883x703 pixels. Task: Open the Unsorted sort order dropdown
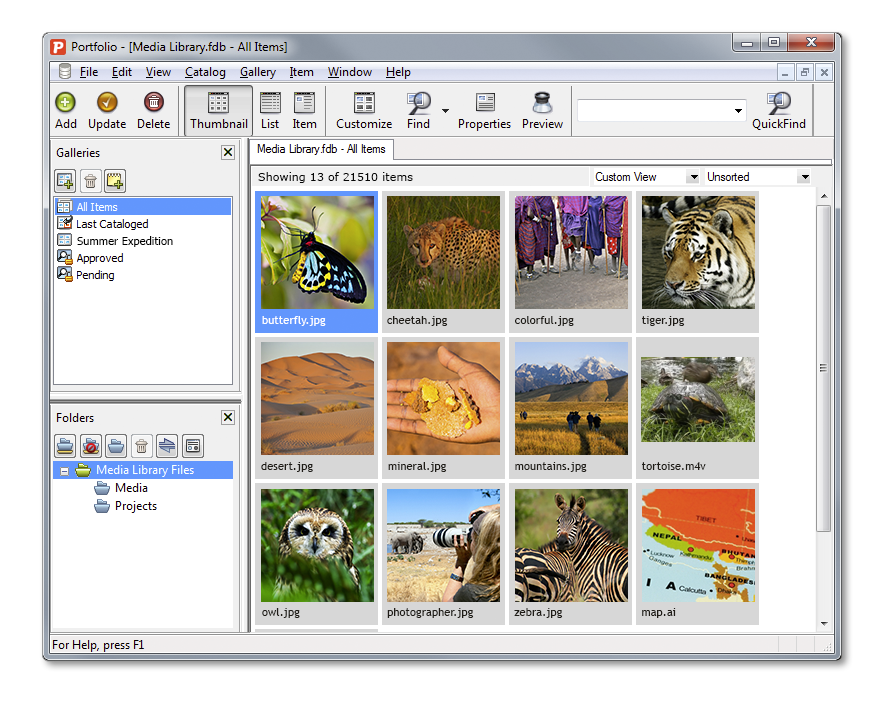pyautogui.click(x=803, y=177)
